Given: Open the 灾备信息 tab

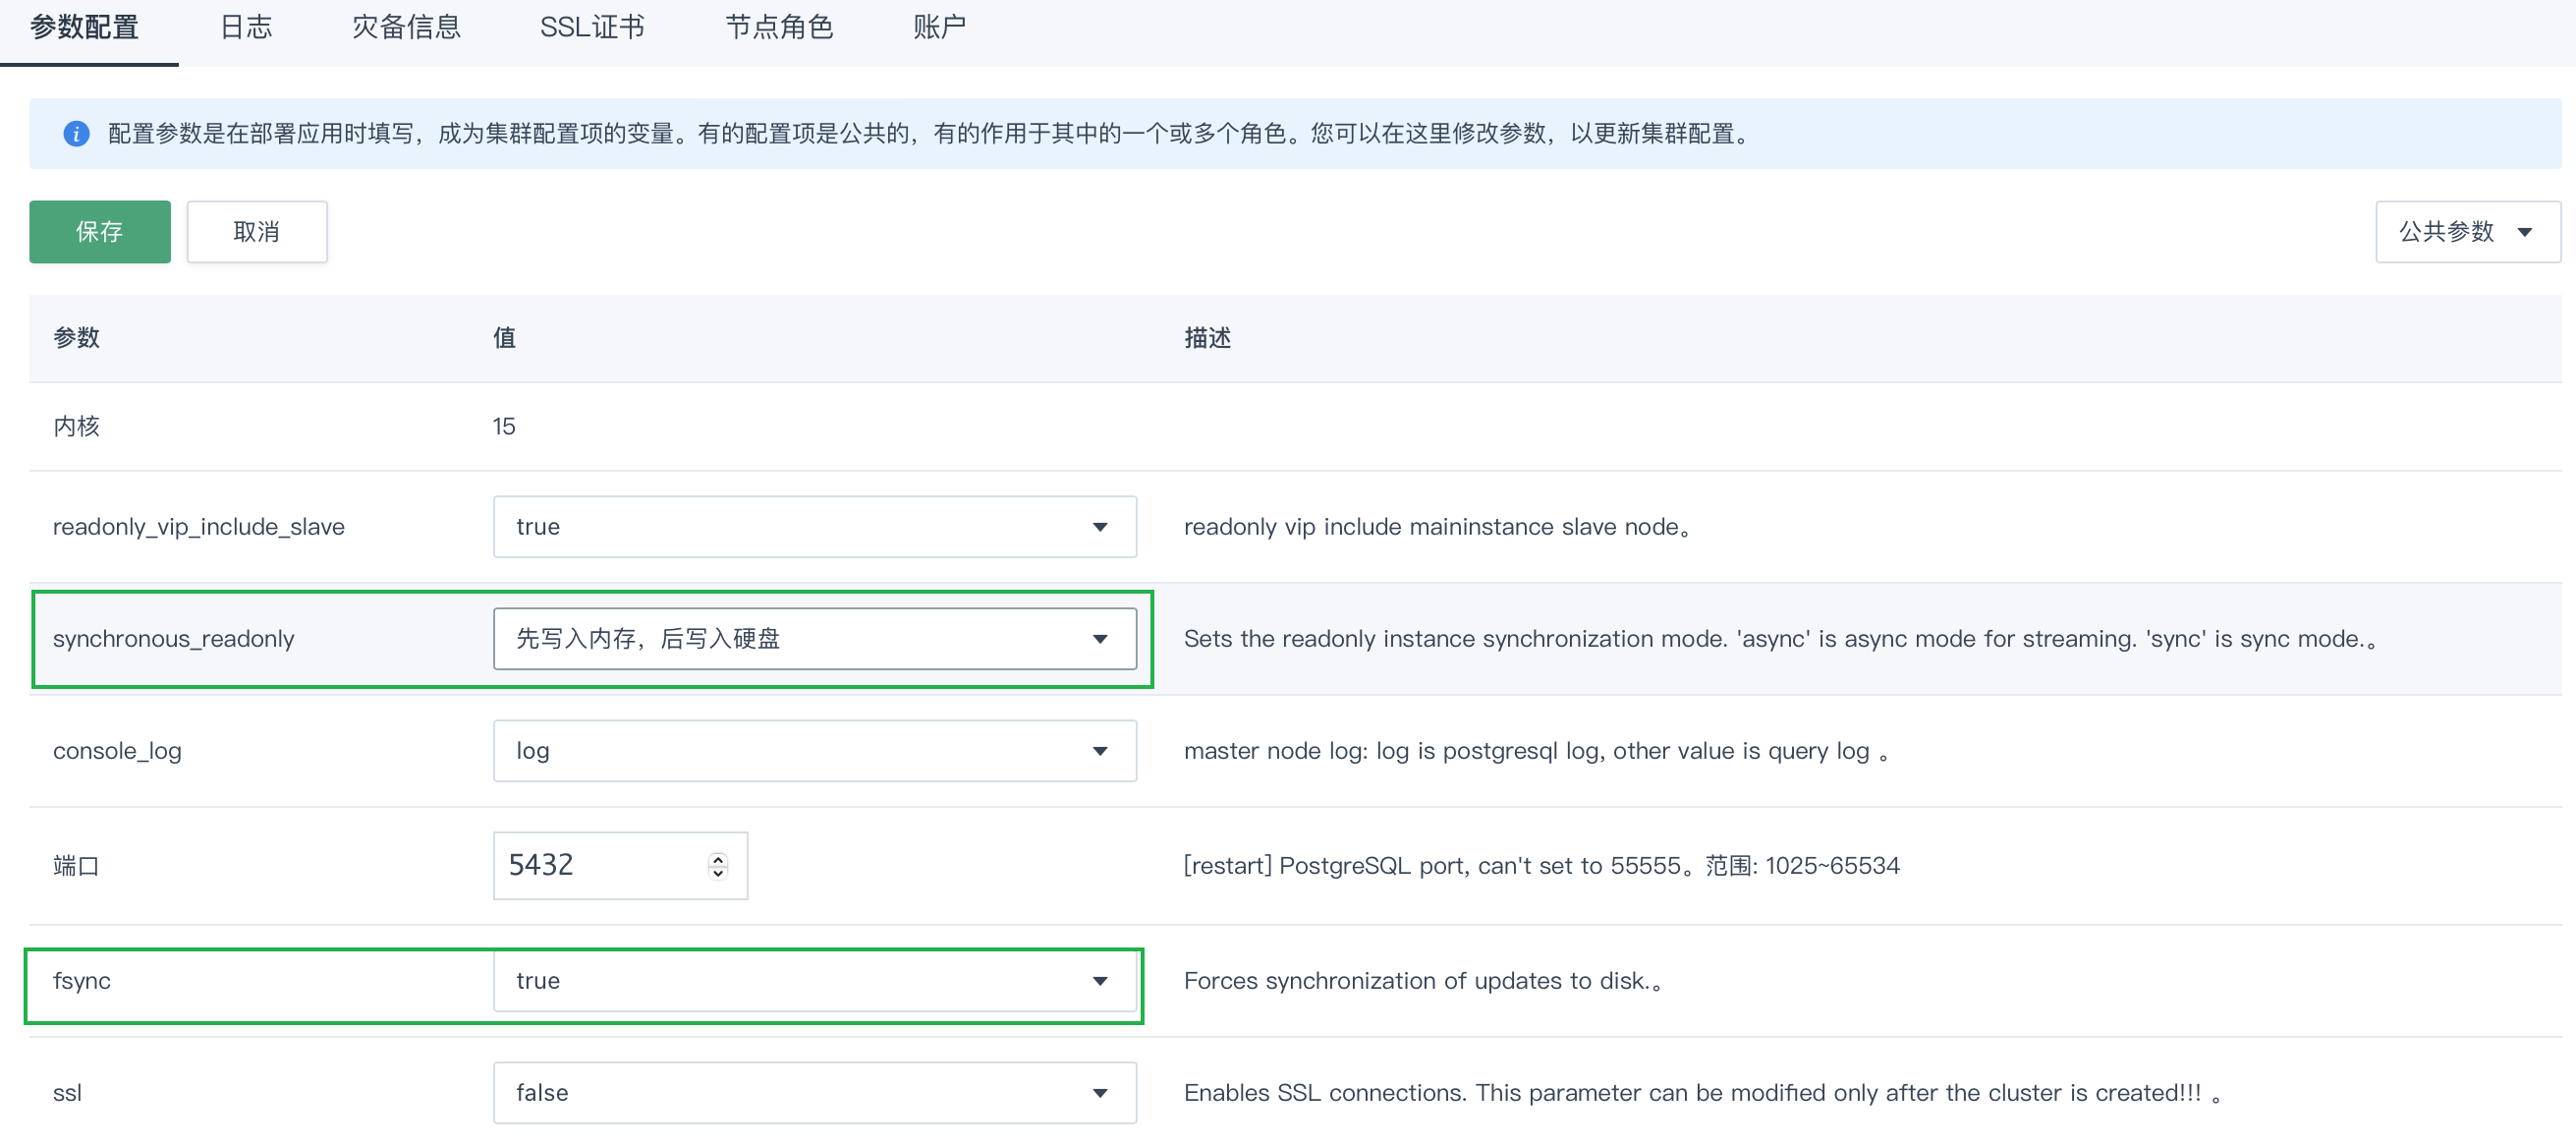Looking at the screenshot, I should click(x=406, y=27).
